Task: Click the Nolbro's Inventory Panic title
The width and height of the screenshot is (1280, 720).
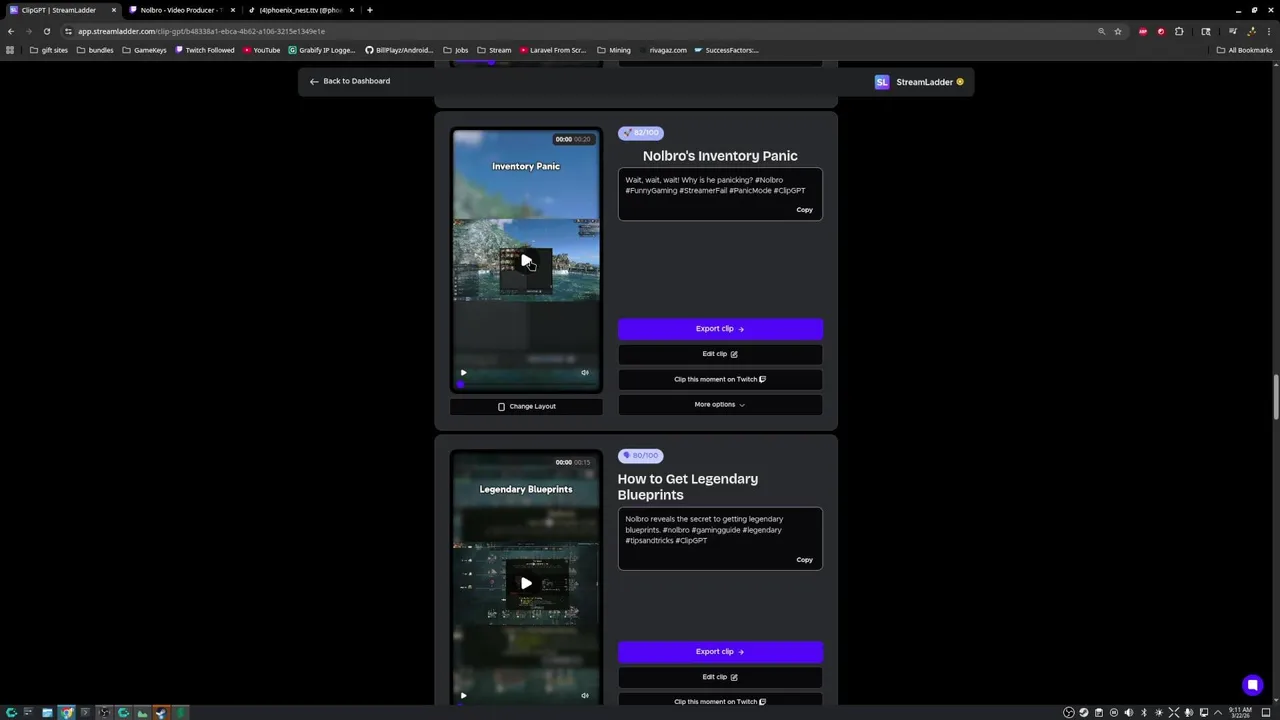Action: pos(720,156)
